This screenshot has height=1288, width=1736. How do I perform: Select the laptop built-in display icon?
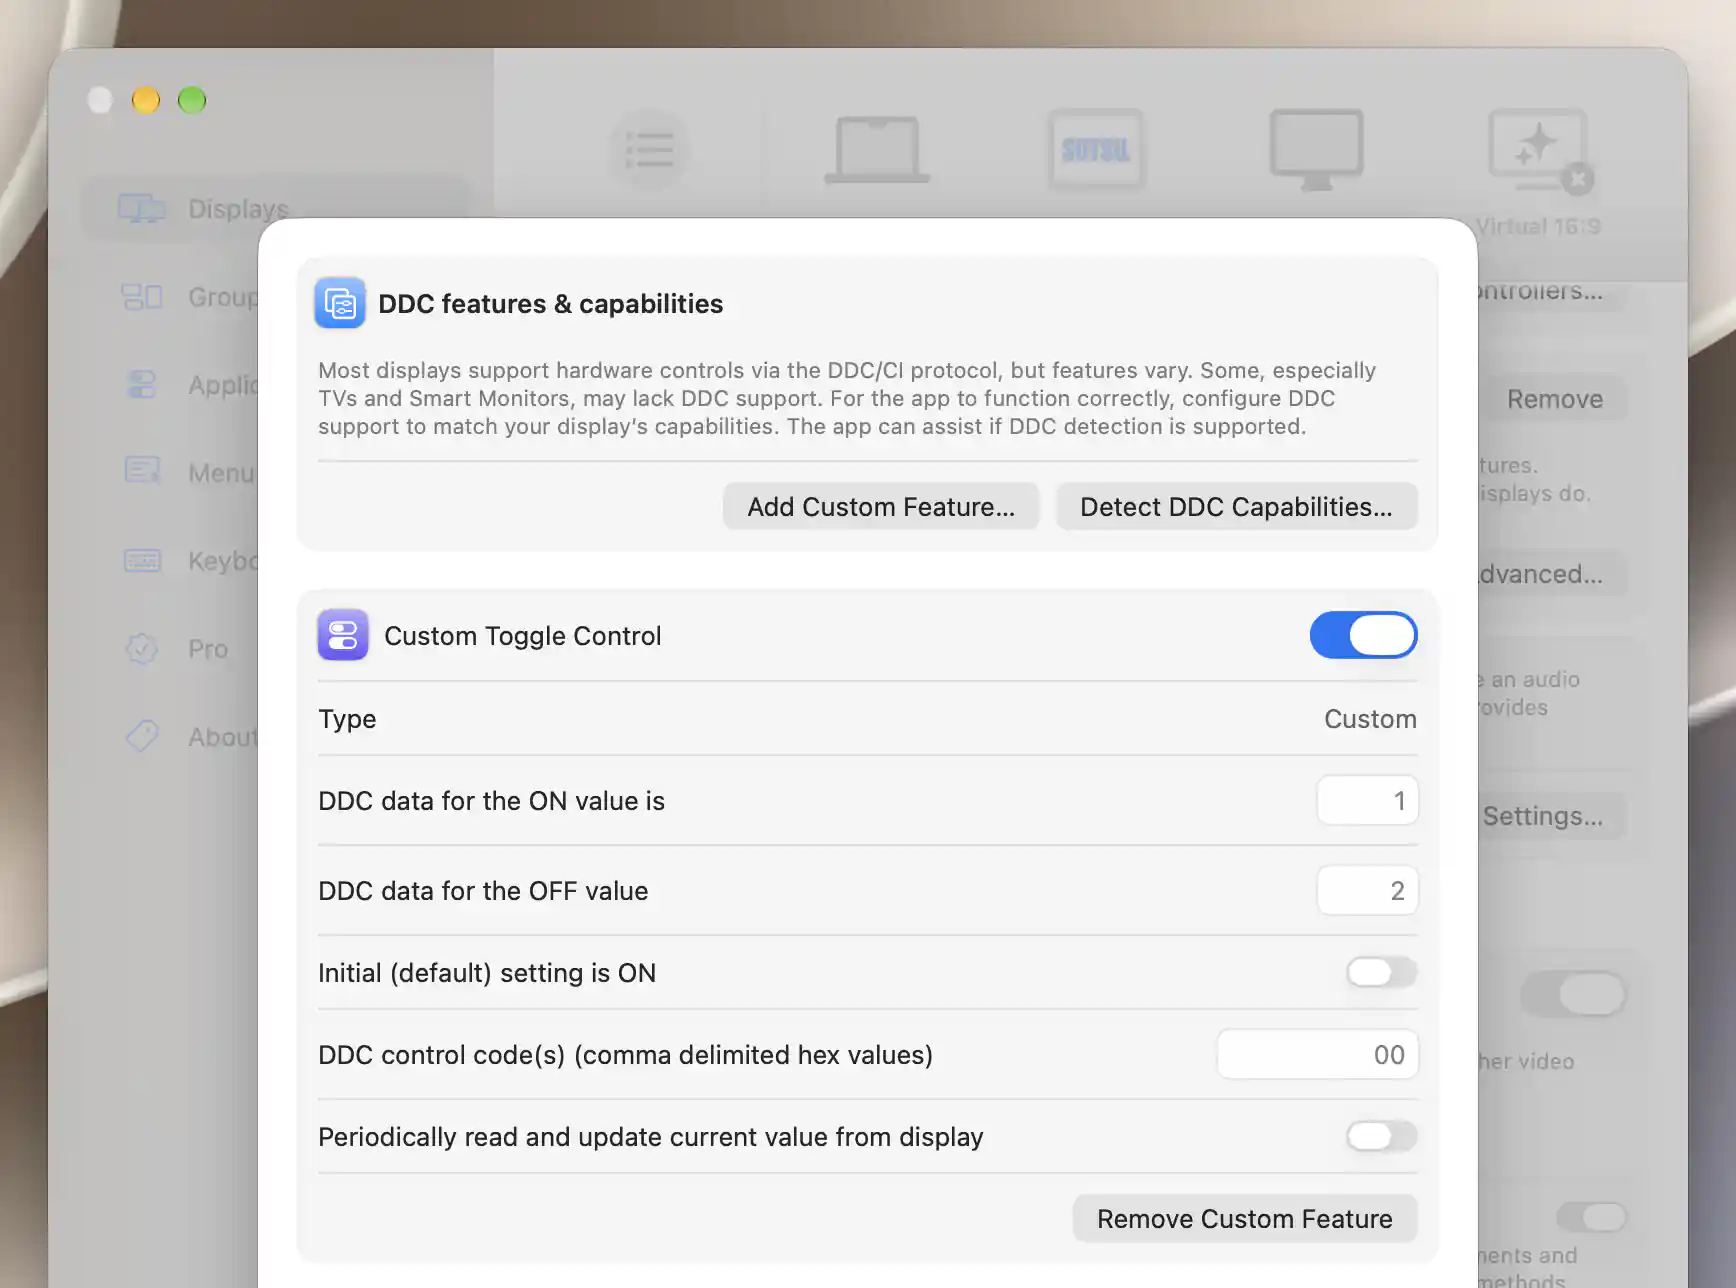tap(877, 150)
